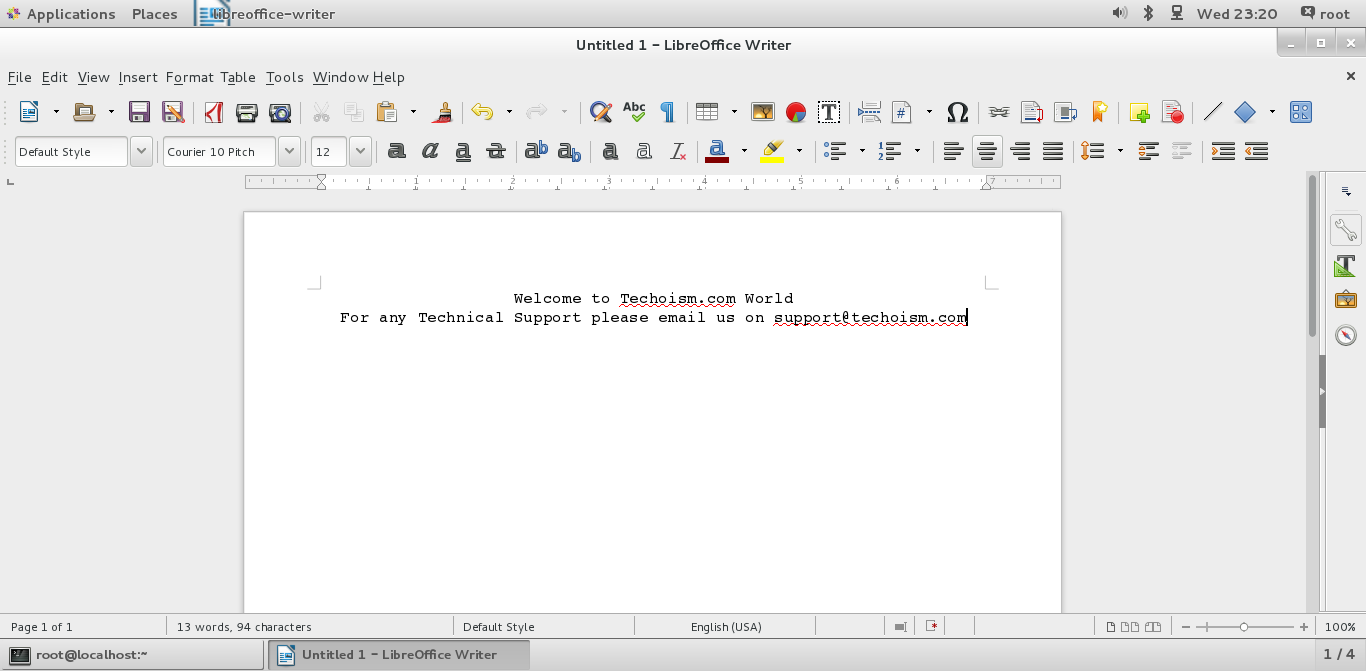The image size is (1366, 671).
Task: Increase the paragraph indent
Action: (1223, 151)
